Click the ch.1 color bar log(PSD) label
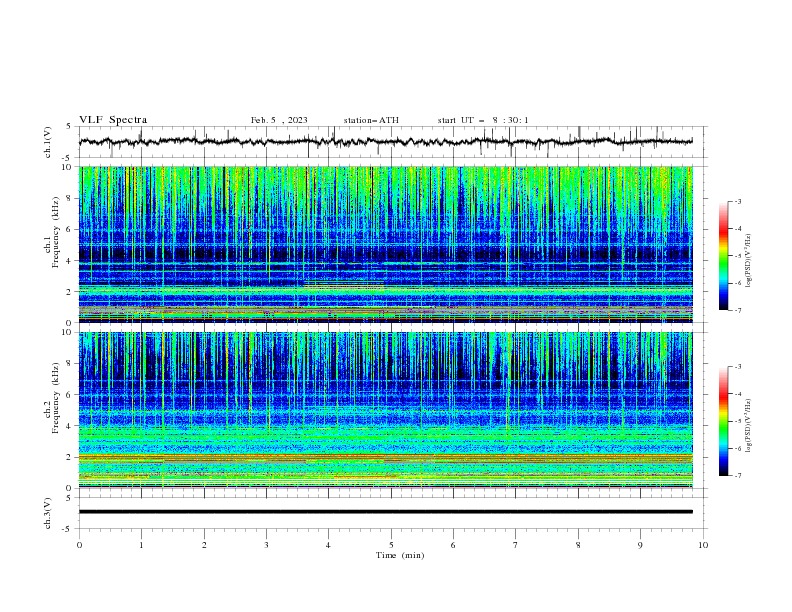The height and width of the screenshot is (612, 792). click(748, 261)
